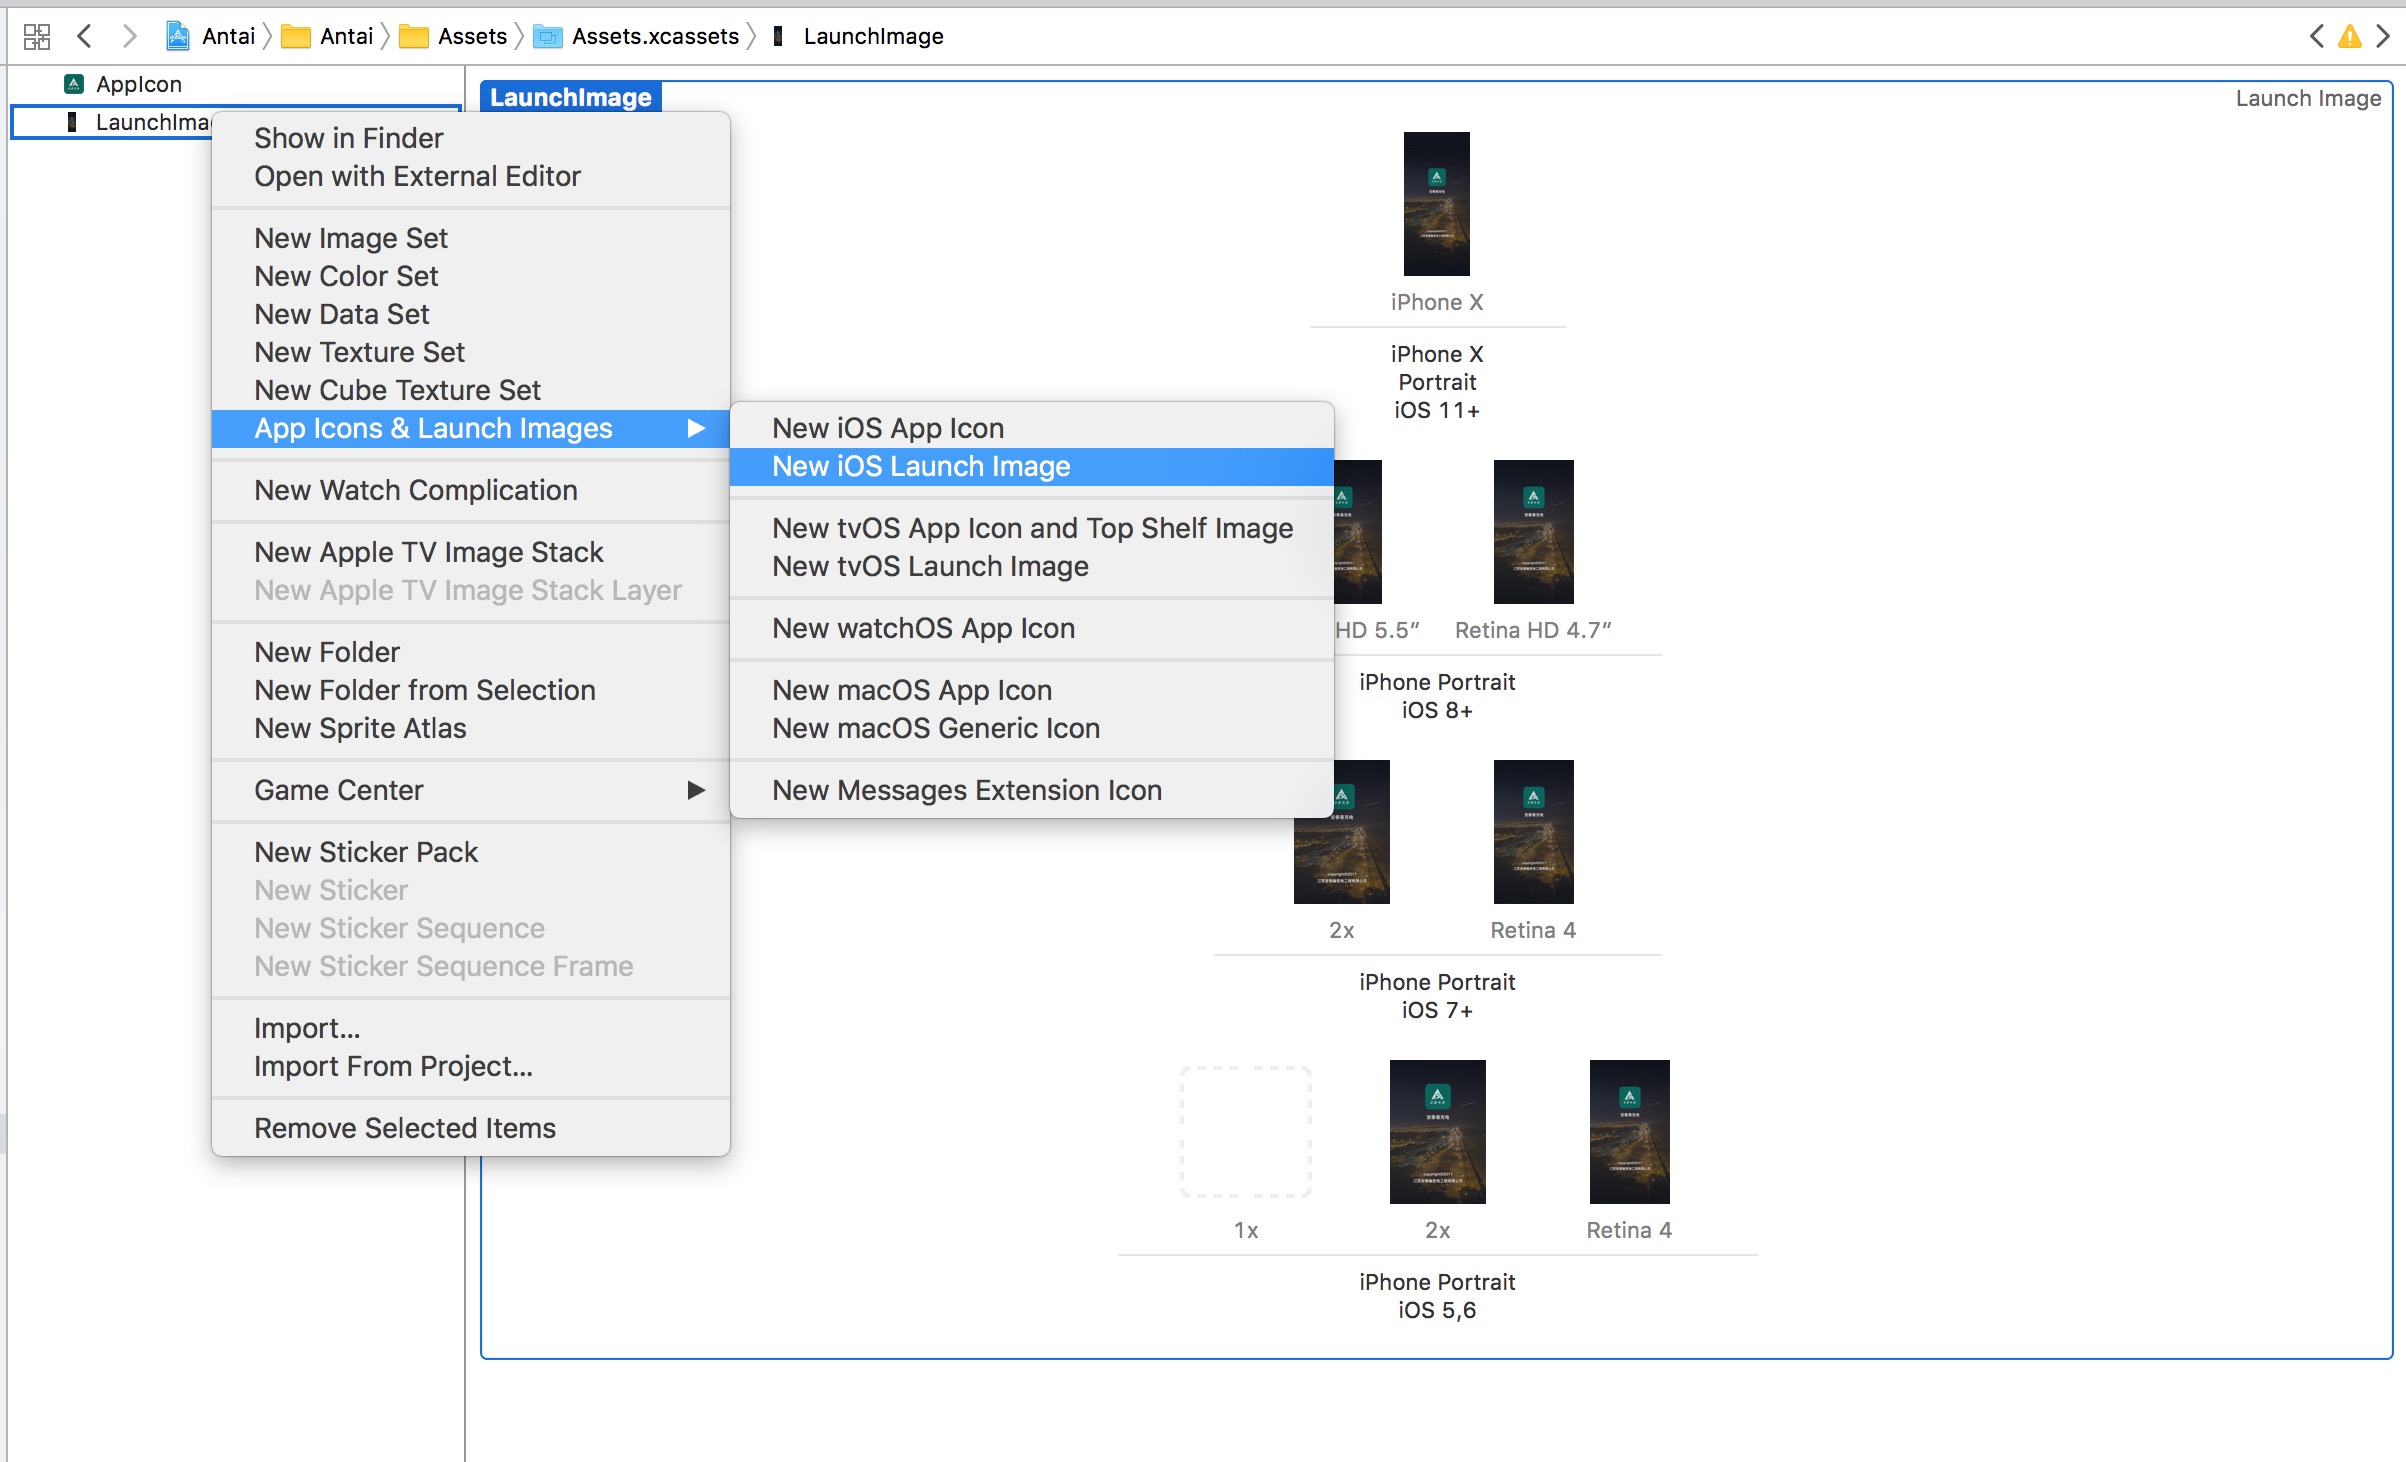
Task: Go forward with the right navigation arrow
Action: 129,37
